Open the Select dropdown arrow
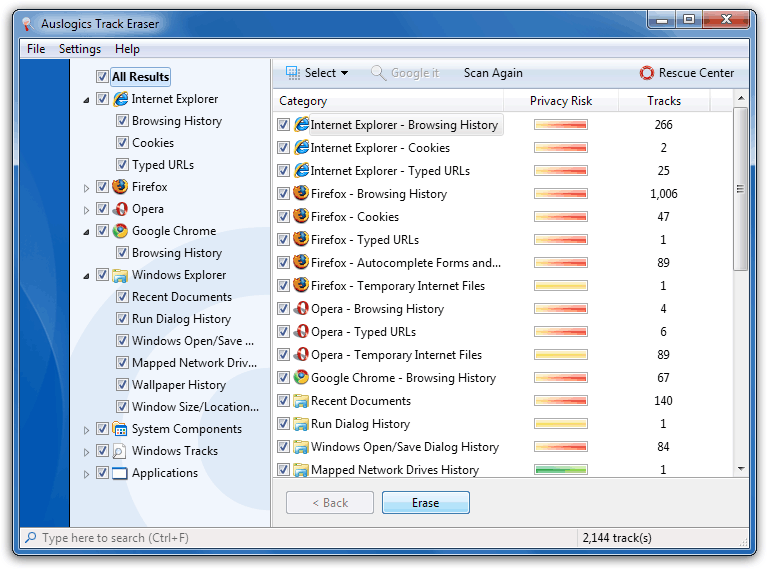Viewport: 767px width, 569px height. coord(344,73)
